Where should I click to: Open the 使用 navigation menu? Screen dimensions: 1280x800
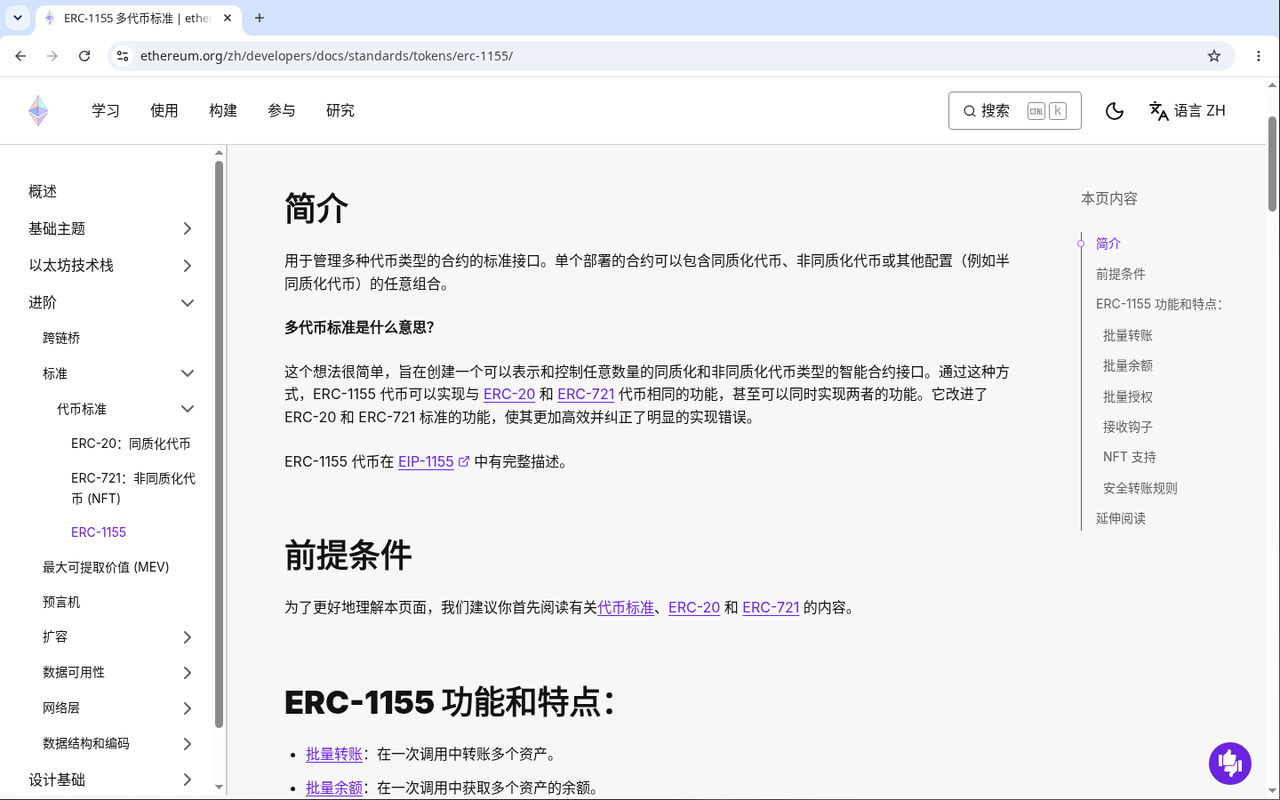point(164,111)
